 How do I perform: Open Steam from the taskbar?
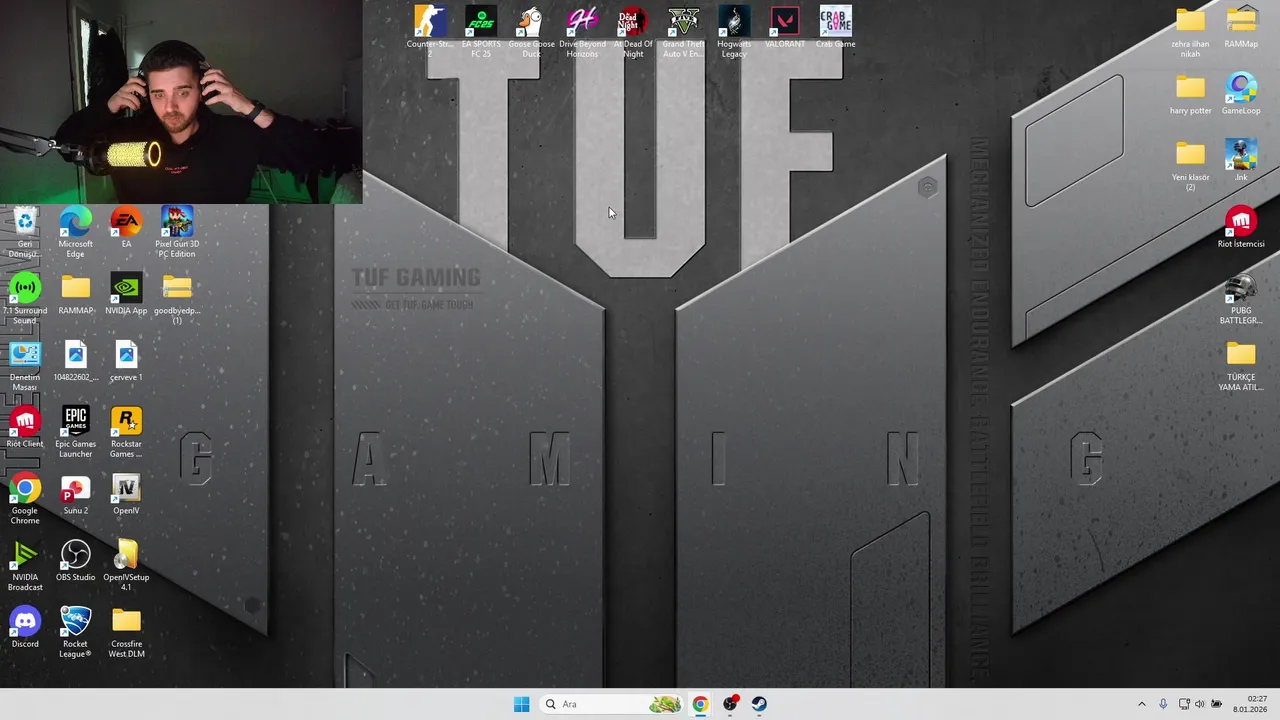760,704
